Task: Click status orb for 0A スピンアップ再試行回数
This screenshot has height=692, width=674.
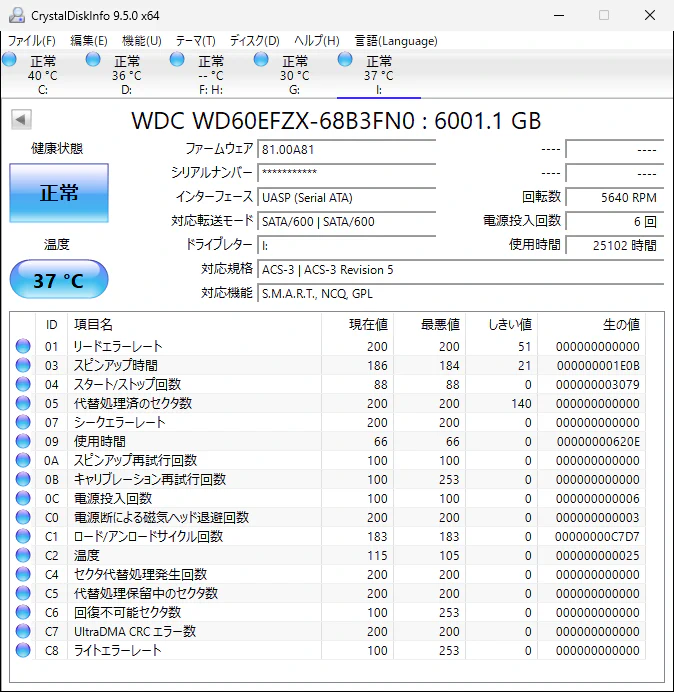Action: [x=23, y=460]
